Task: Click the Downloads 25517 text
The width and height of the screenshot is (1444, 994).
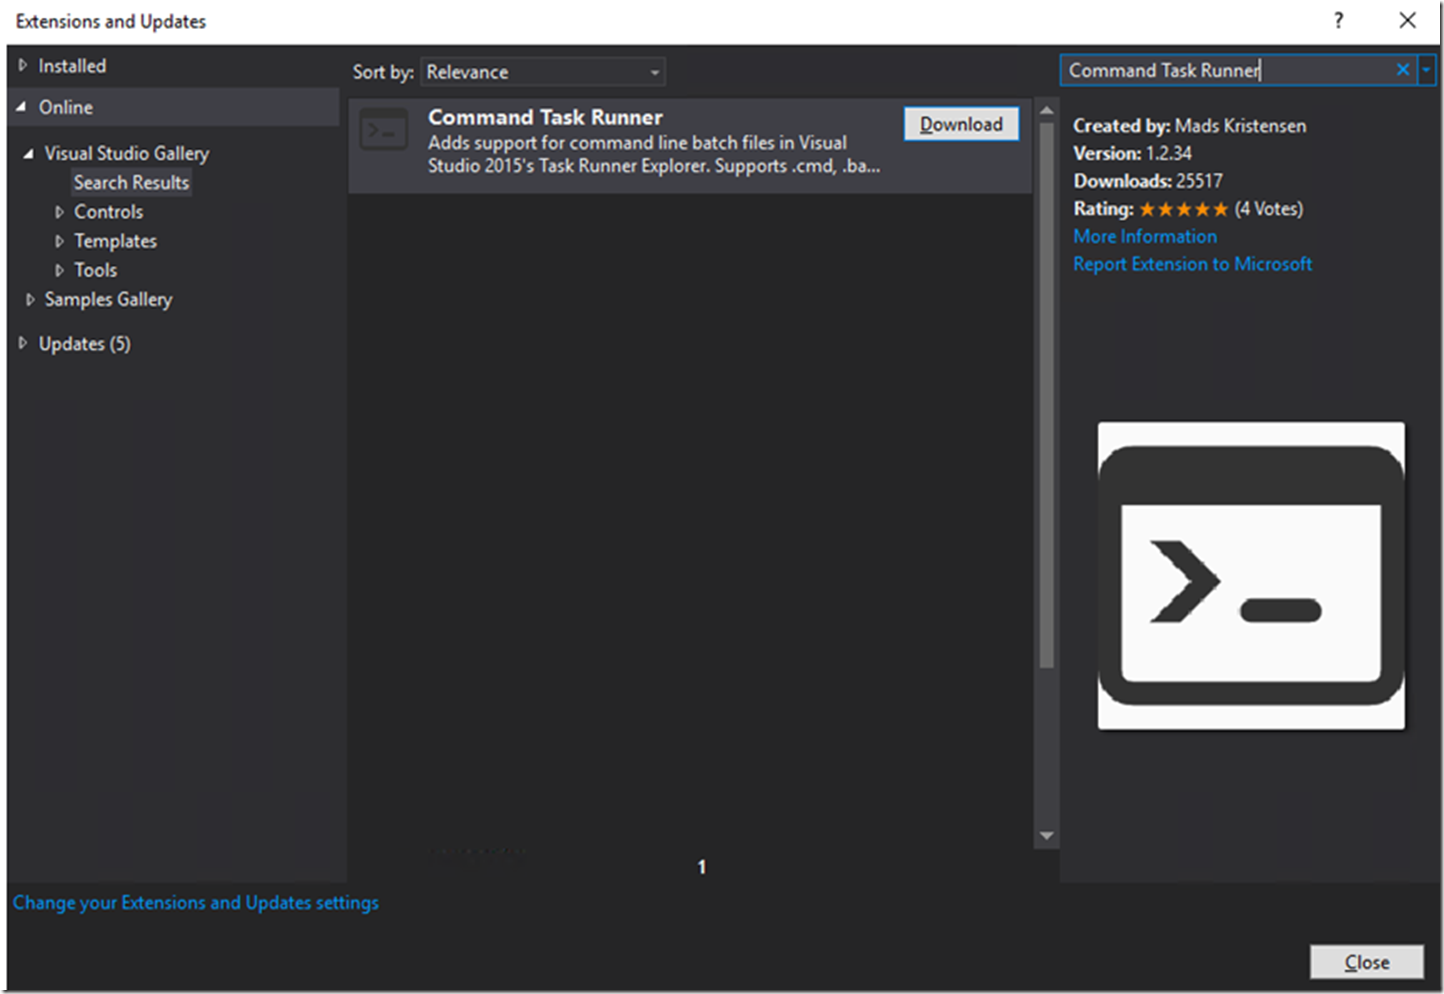Action: (1147, 181)
